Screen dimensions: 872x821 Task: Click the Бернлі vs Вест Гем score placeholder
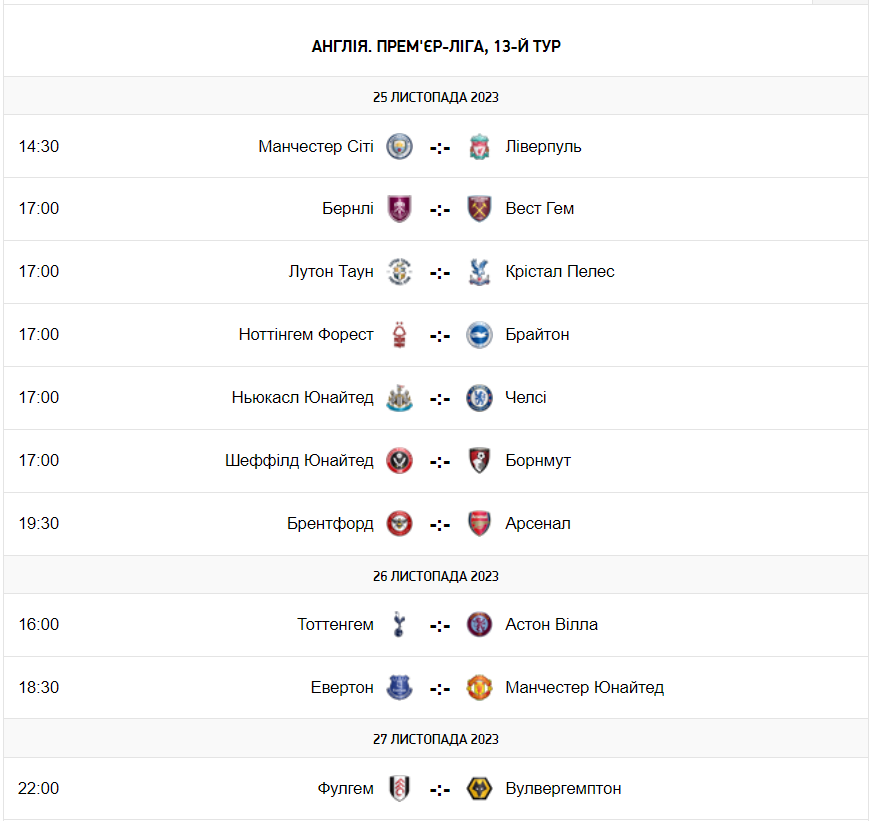pos(440,210)
